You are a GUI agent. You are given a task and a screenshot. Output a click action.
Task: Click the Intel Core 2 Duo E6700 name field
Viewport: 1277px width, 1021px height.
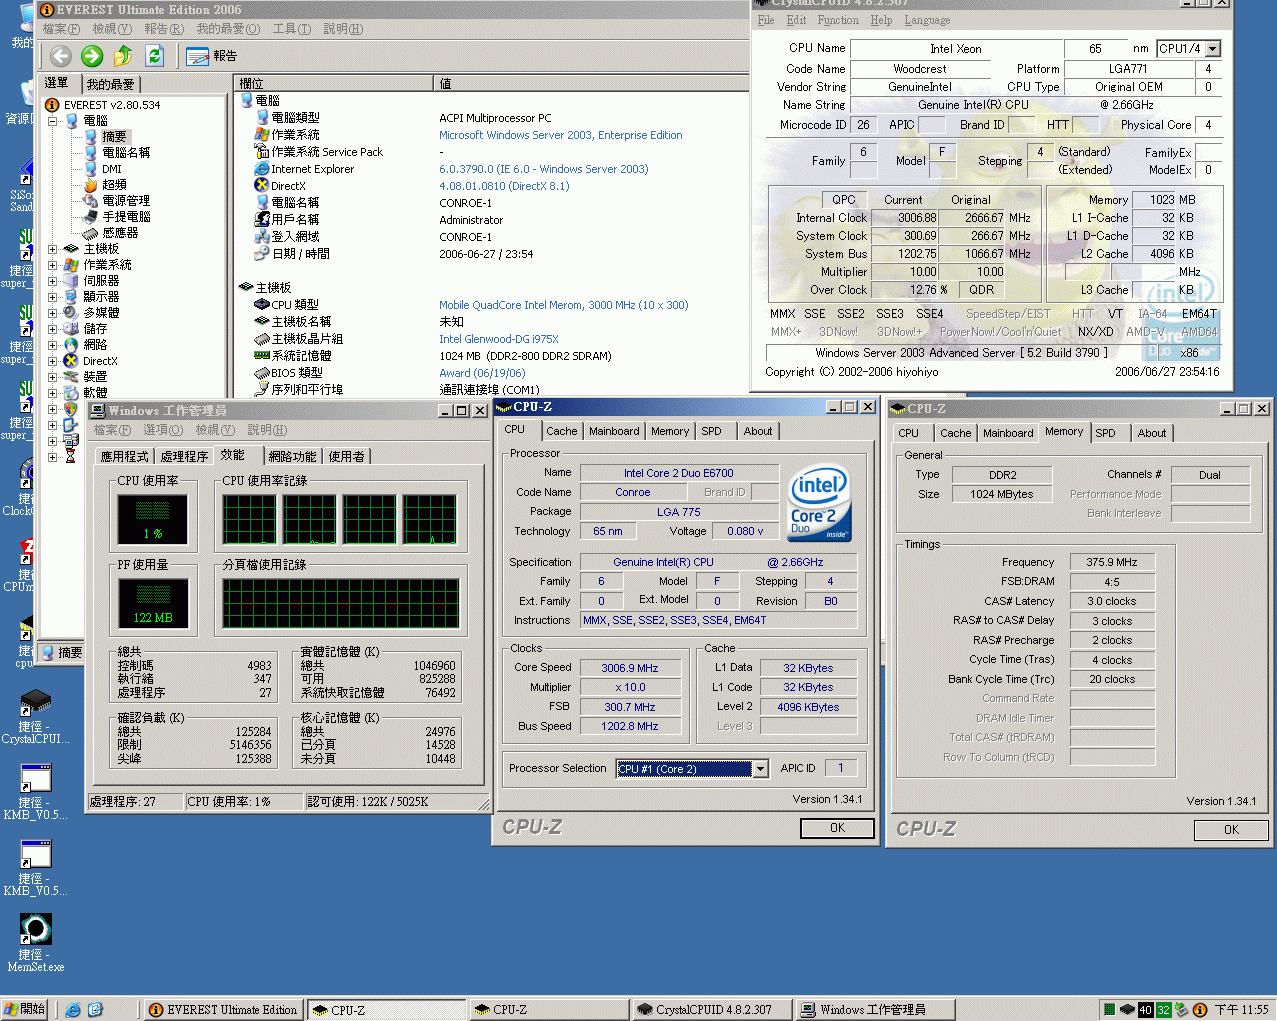pyautogui.click(x=679, y=474)
